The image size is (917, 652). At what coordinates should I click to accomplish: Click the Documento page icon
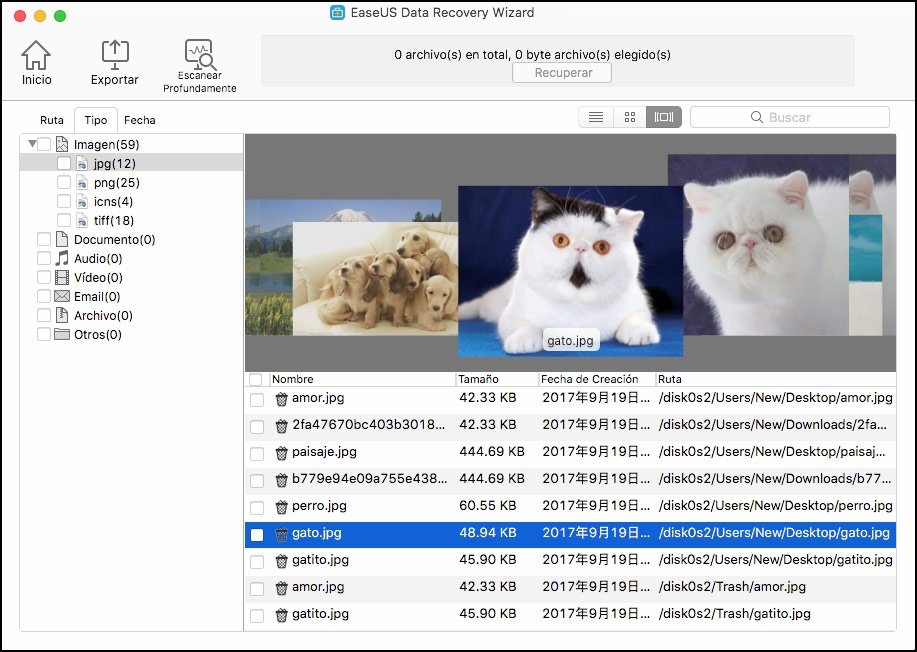62,239
